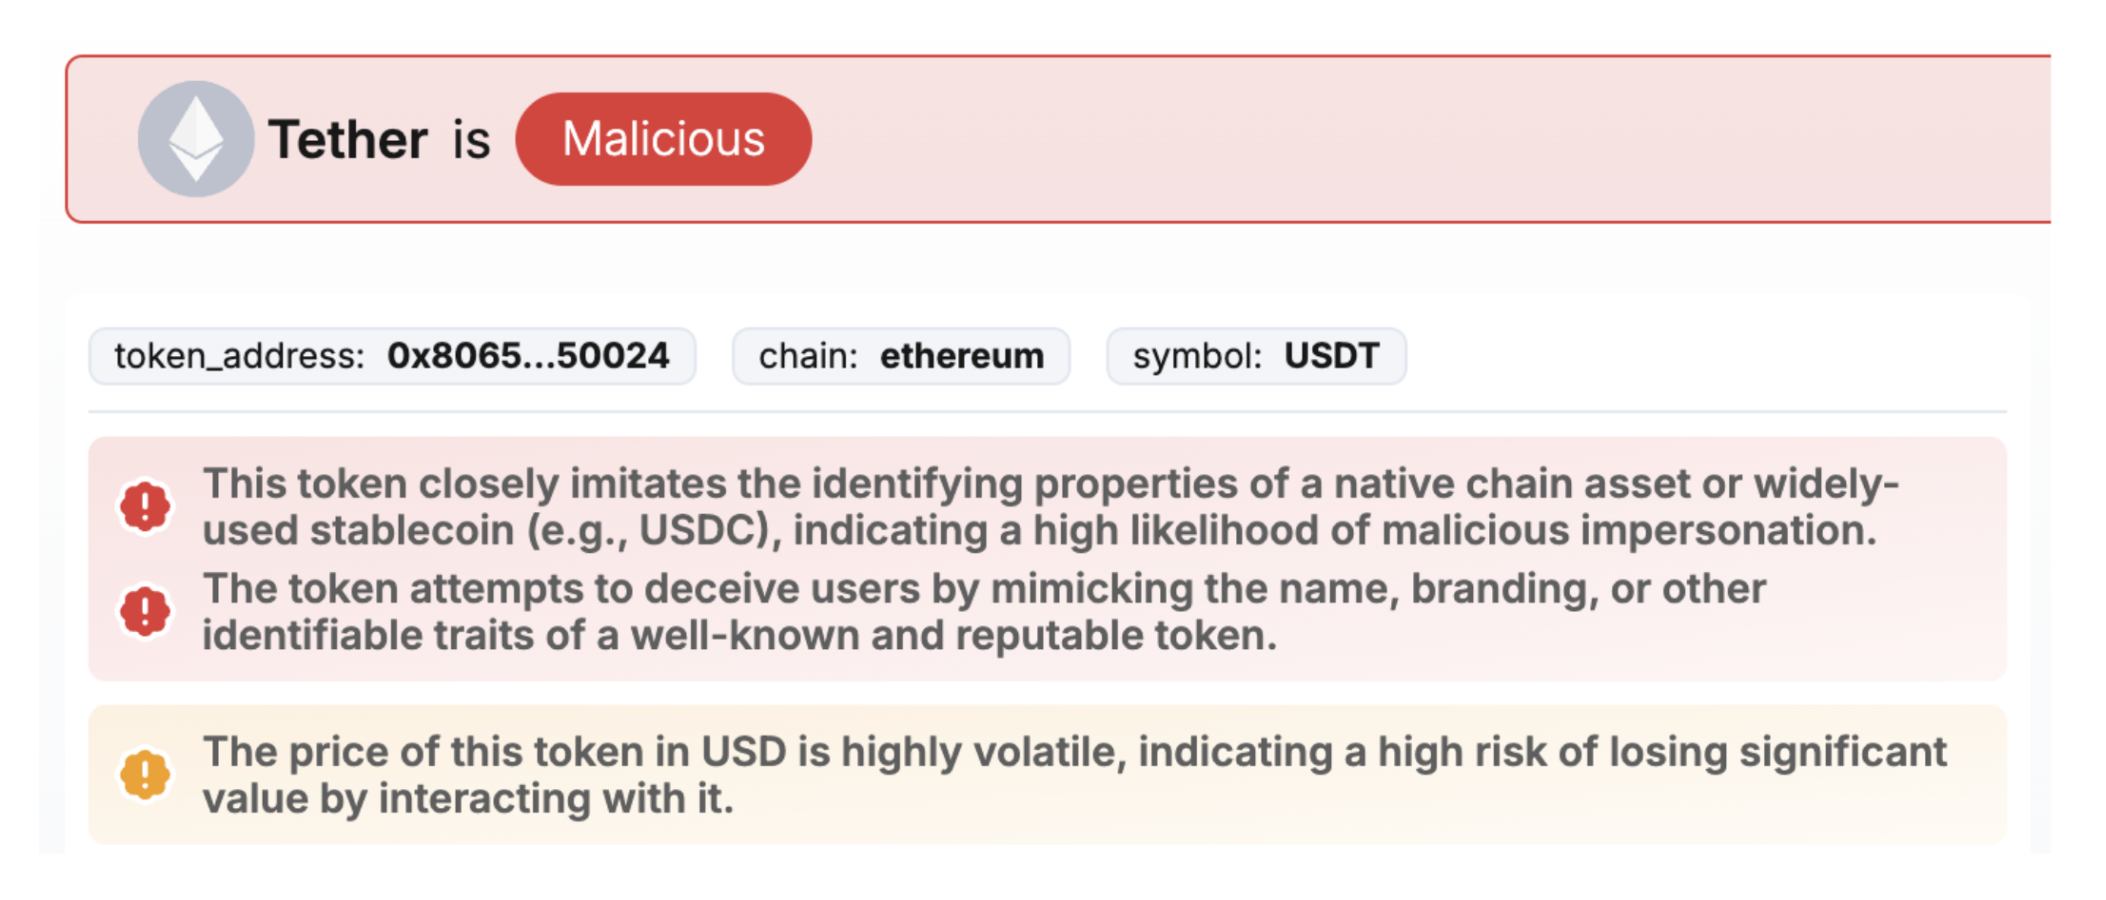The image size is (2106, 900).
Task: Click the stablecoin impersonation warning text
Action: click(1050, 484)
